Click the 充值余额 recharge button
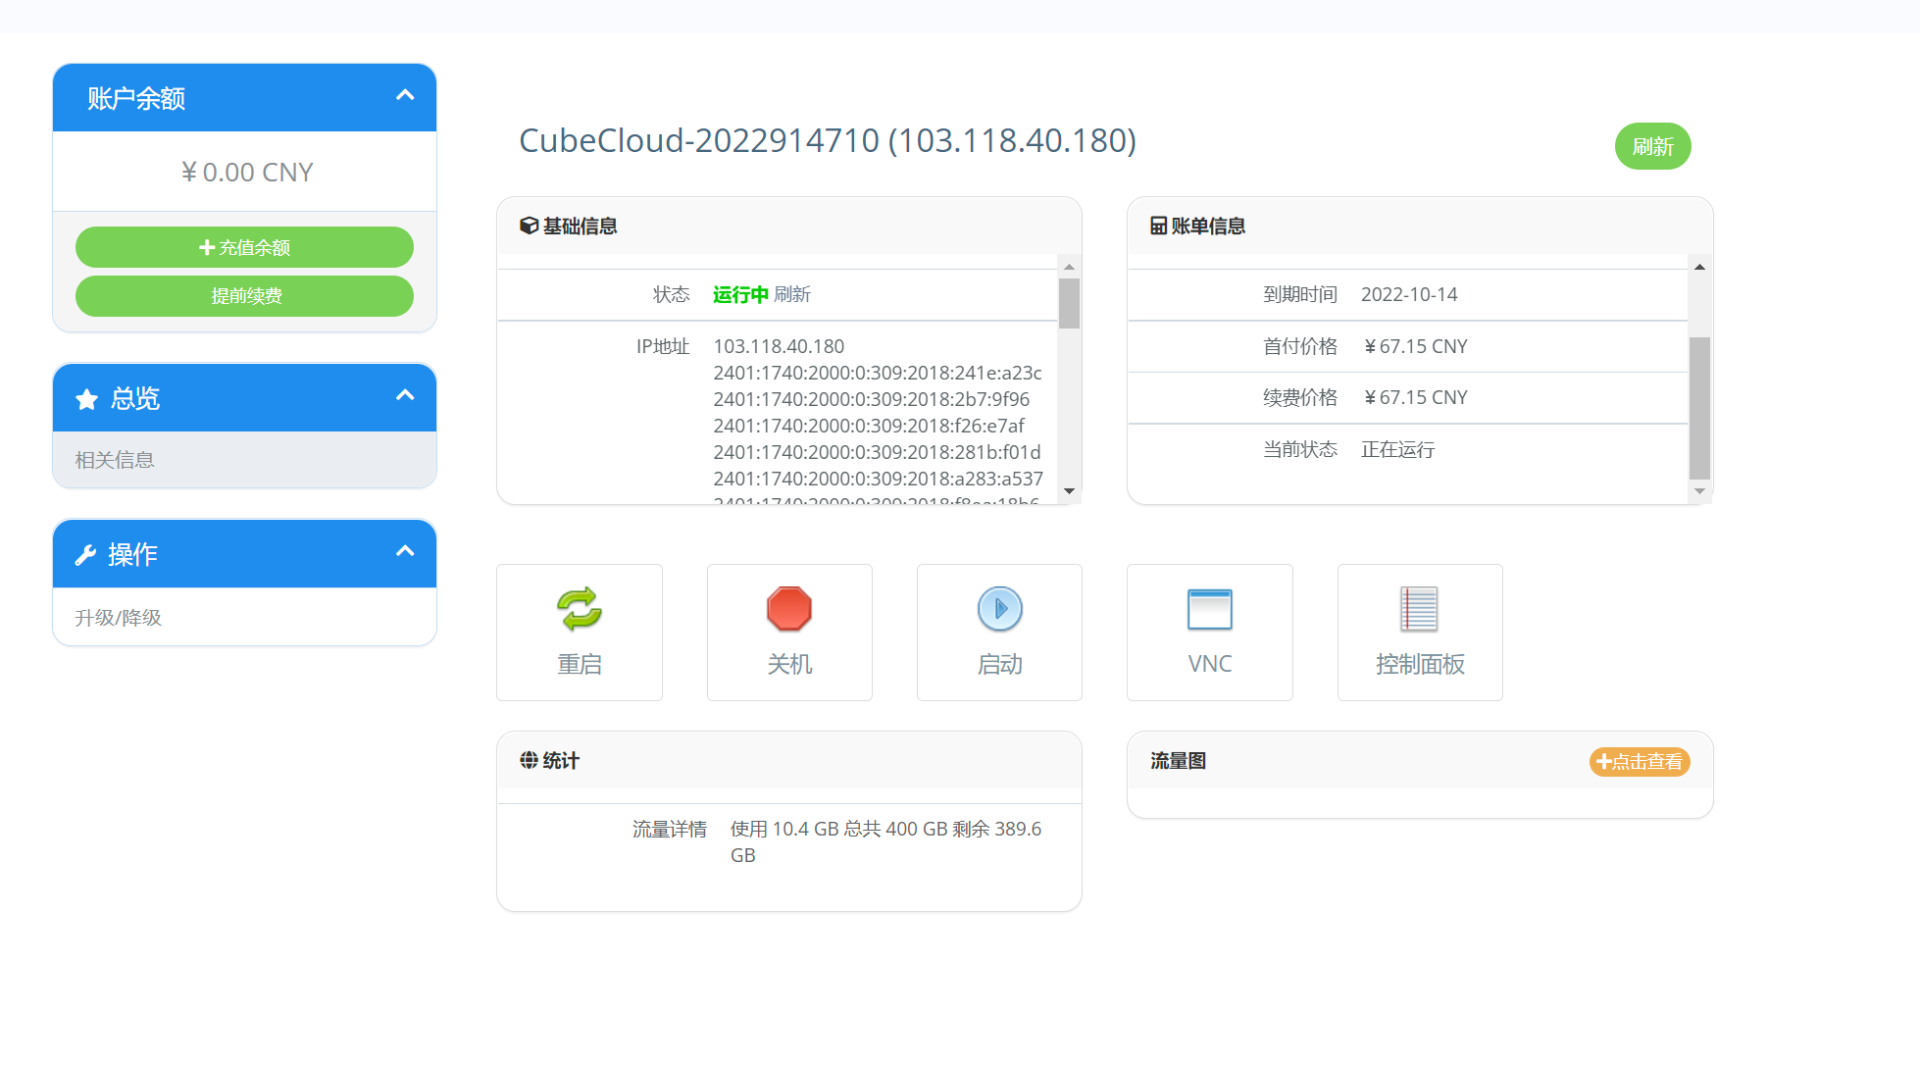This screenshot has height=1065, width=1920. tap(245, 247)
